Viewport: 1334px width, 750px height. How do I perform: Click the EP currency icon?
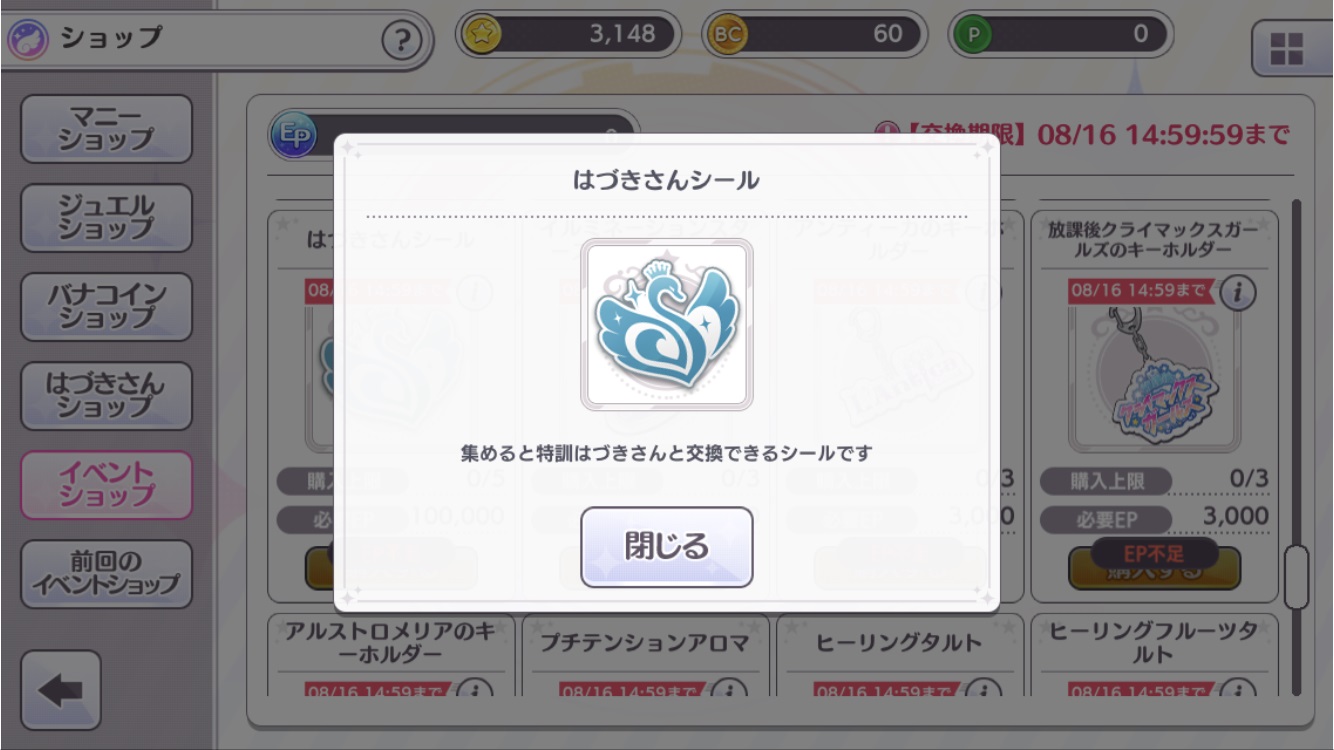coord(292,135)
